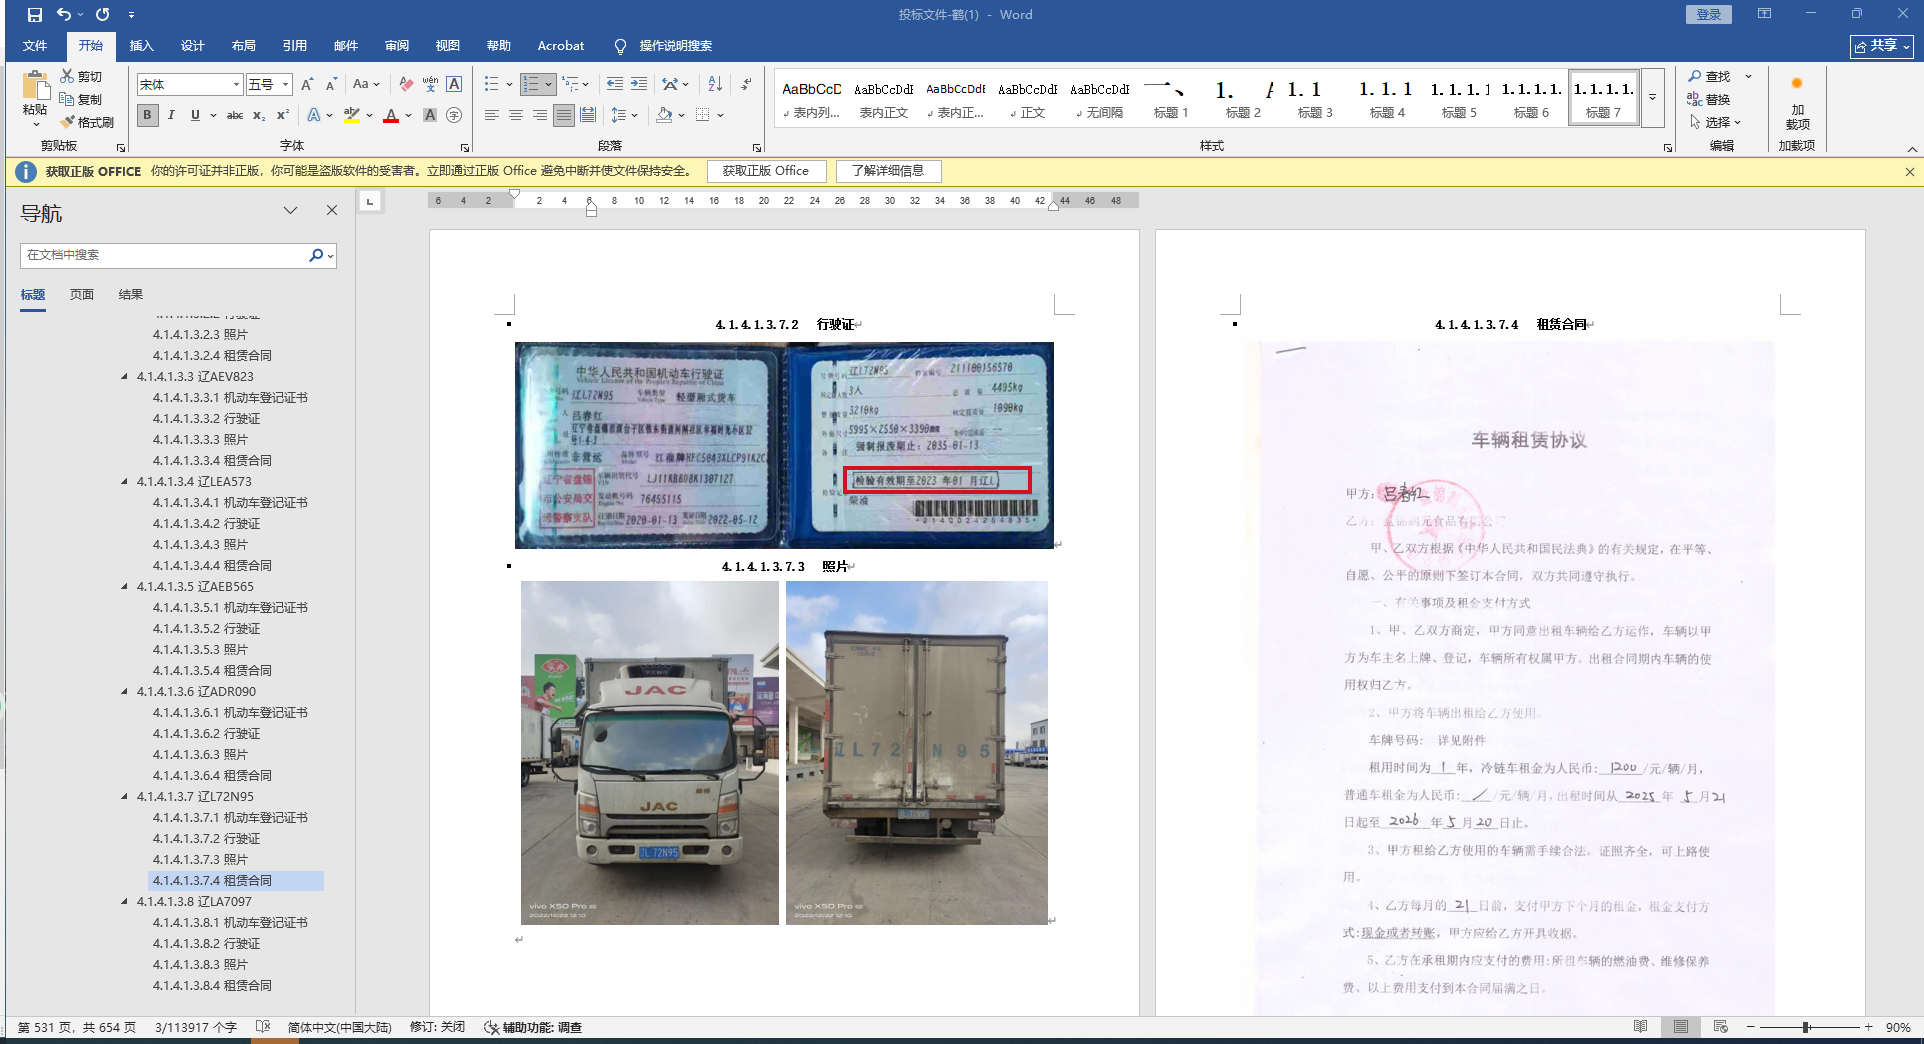Open the font size dropdown (五号)
Screen dimensions: 1924x1044
pyautogui.click(x=285, y=85)
